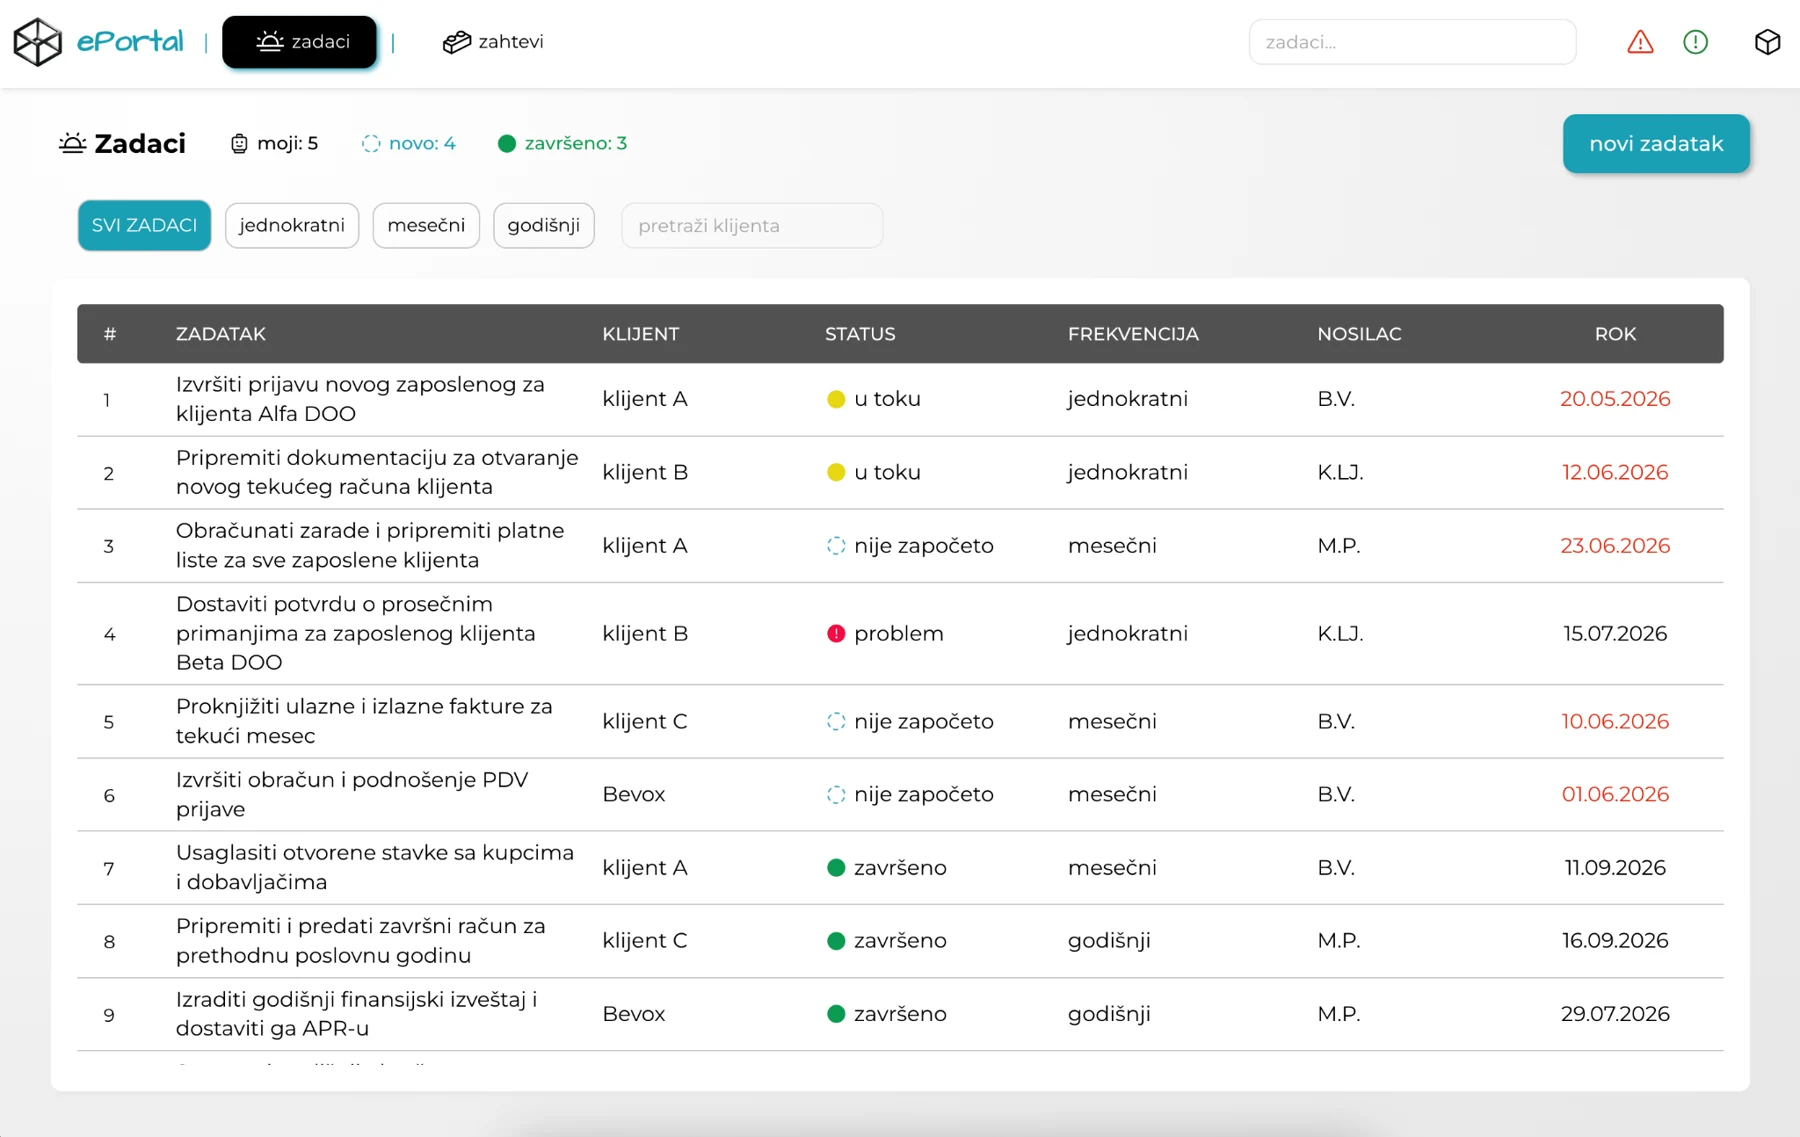This screenshot has height=1137, width=1800.
Task: Click the ePortal cube logo
Action: pos(38,42)
